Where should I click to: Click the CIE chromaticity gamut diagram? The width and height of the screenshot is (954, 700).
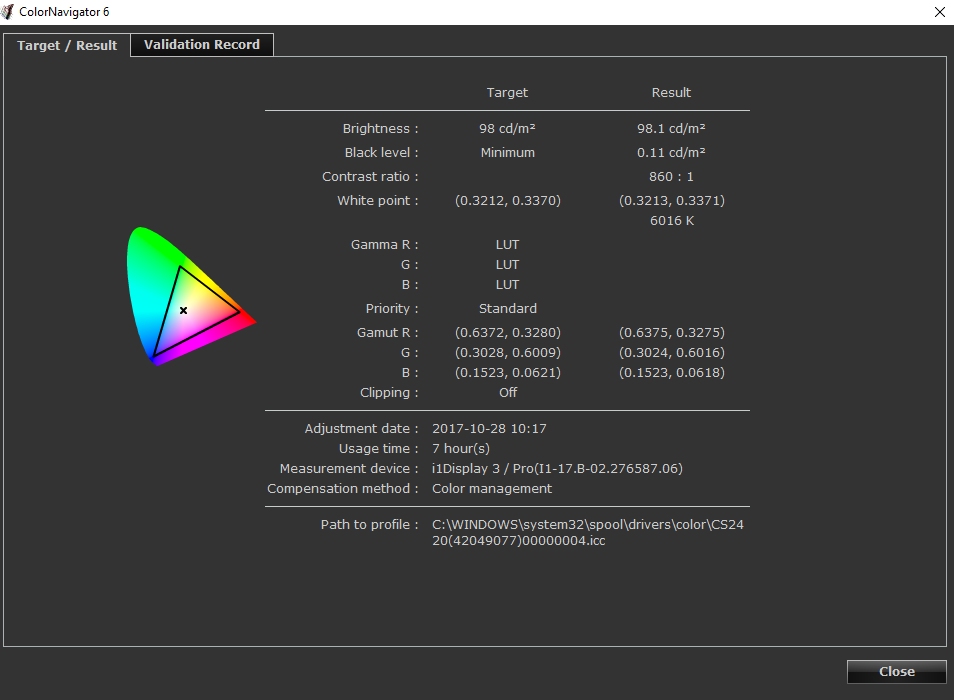[x=191, y=296]
